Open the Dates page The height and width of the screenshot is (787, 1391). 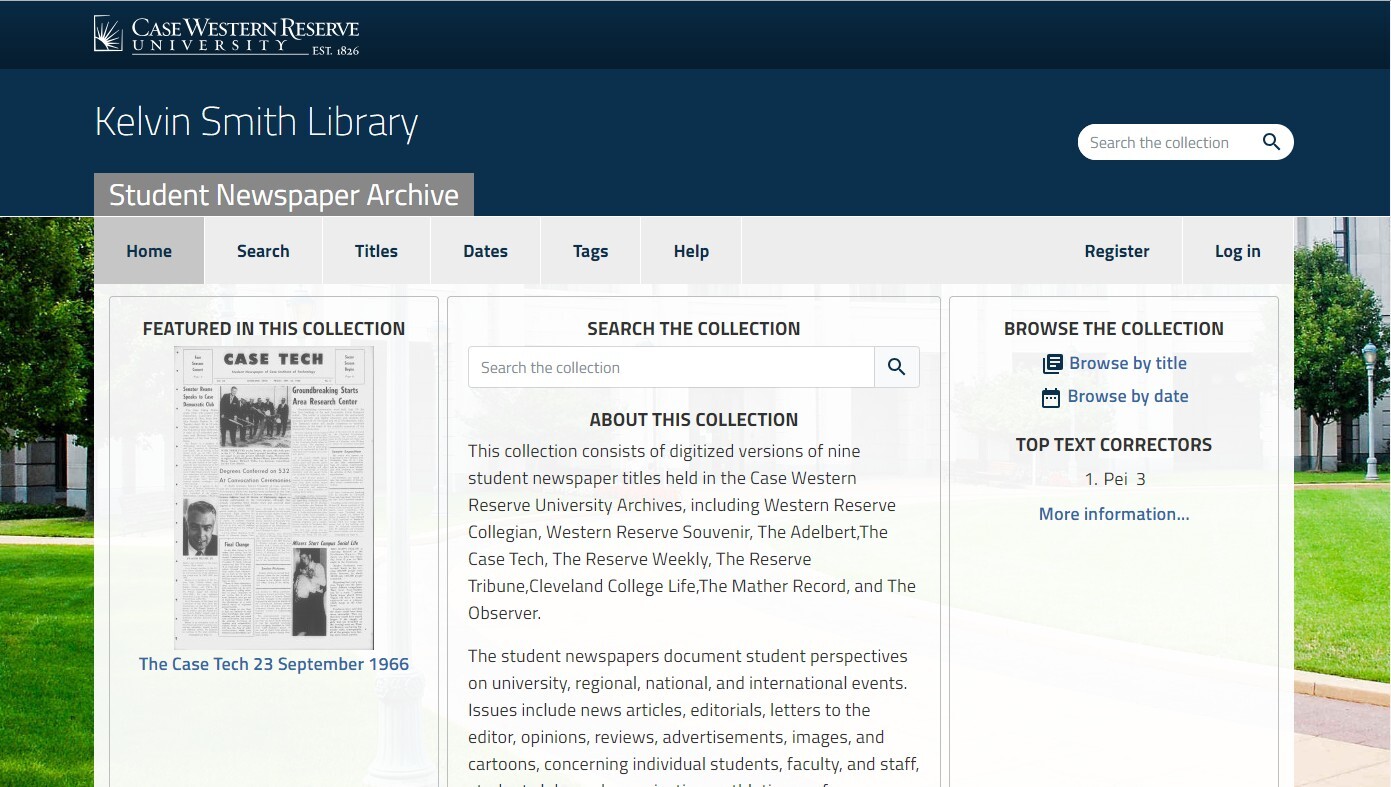[x=485, y=251]
